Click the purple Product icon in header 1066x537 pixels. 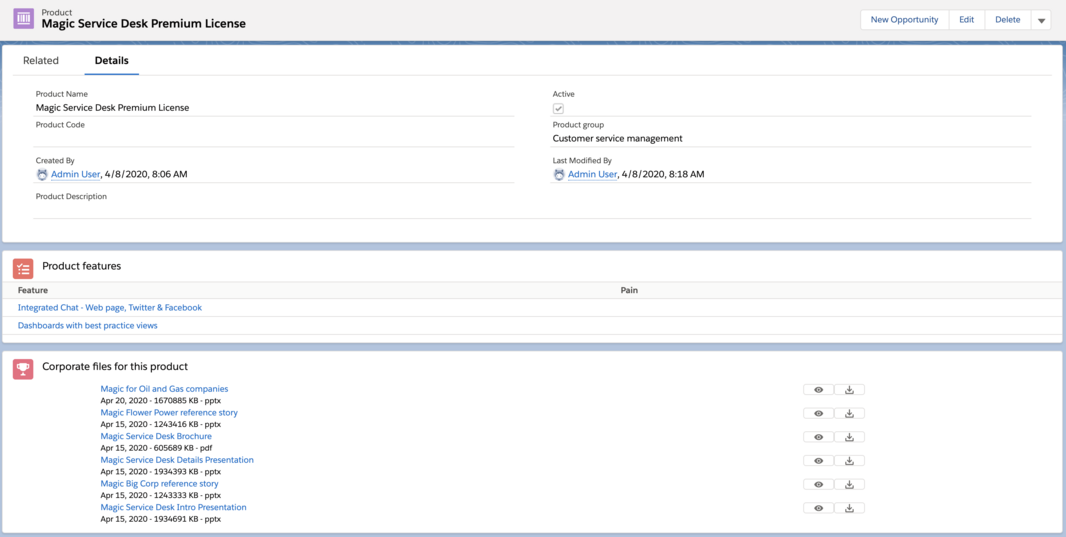(x=23, y=19)
